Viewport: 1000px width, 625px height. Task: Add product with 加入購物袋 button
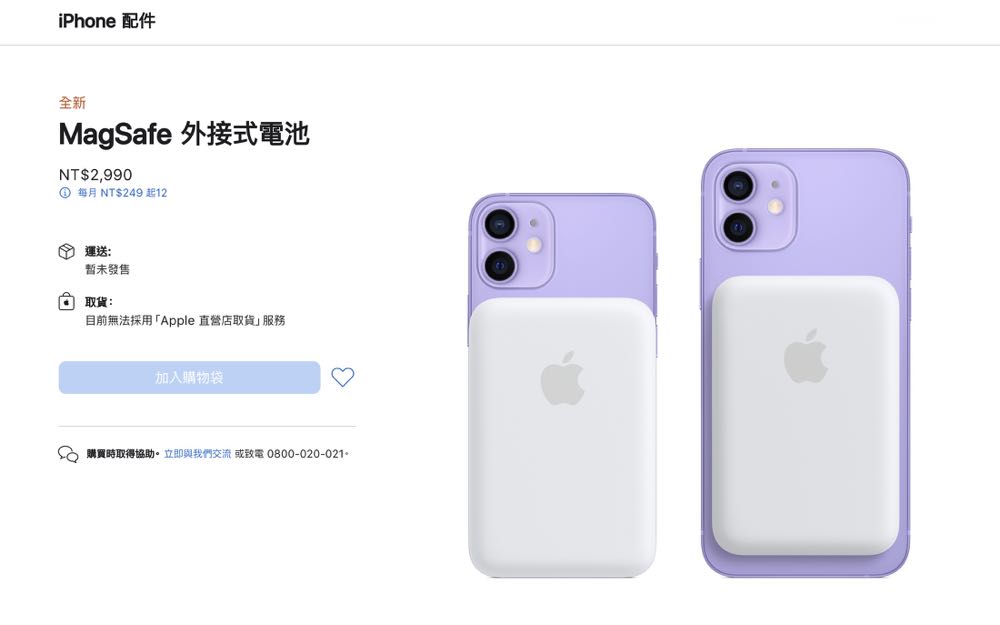pos(189,378)
